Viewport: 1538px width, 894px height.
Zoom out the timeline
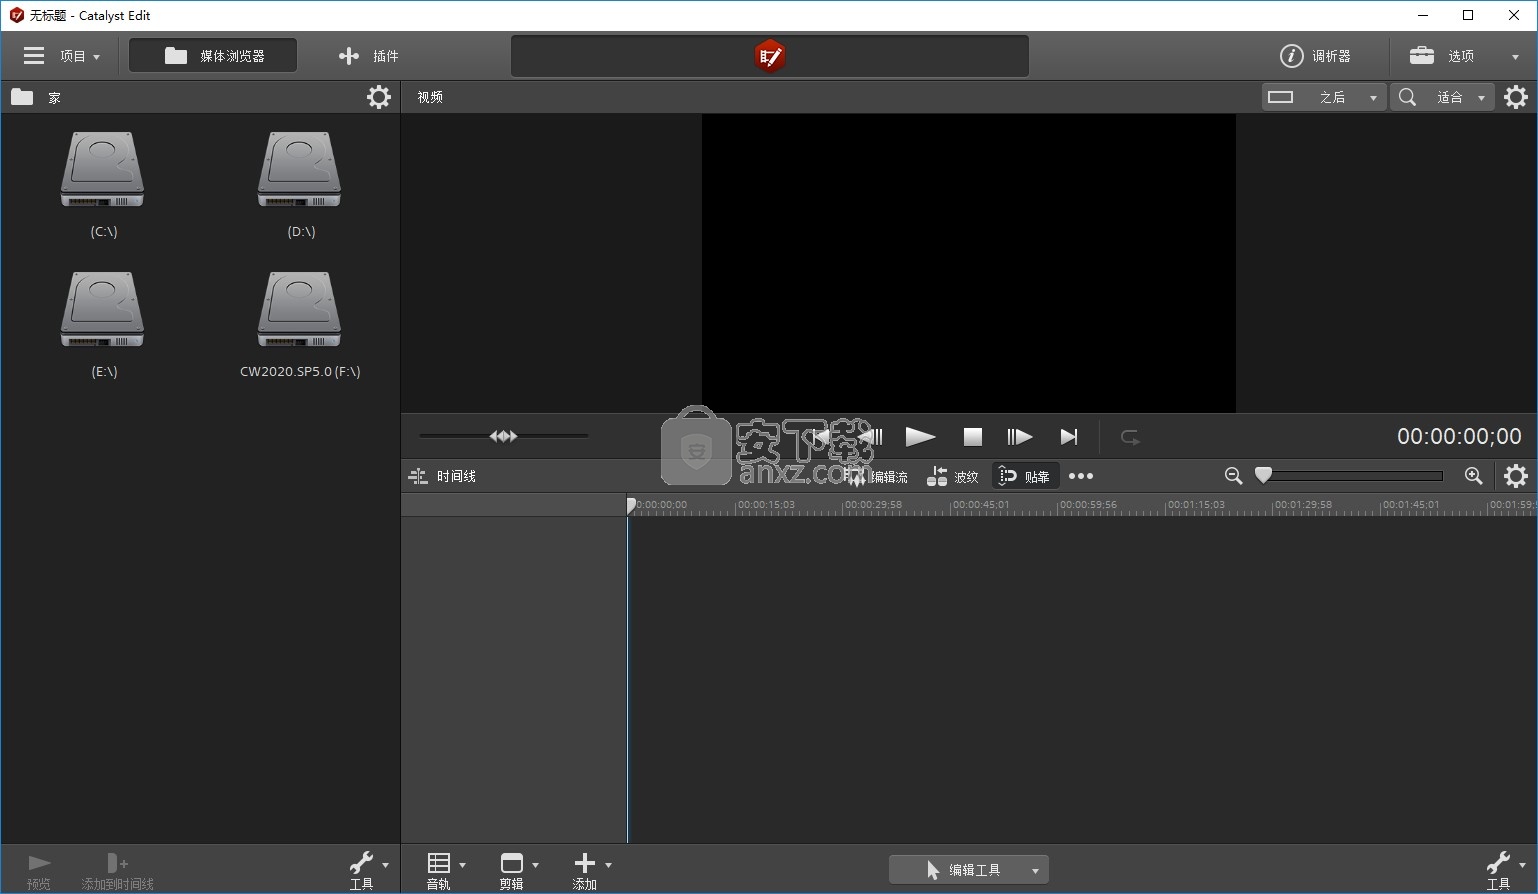point(1233,476)
